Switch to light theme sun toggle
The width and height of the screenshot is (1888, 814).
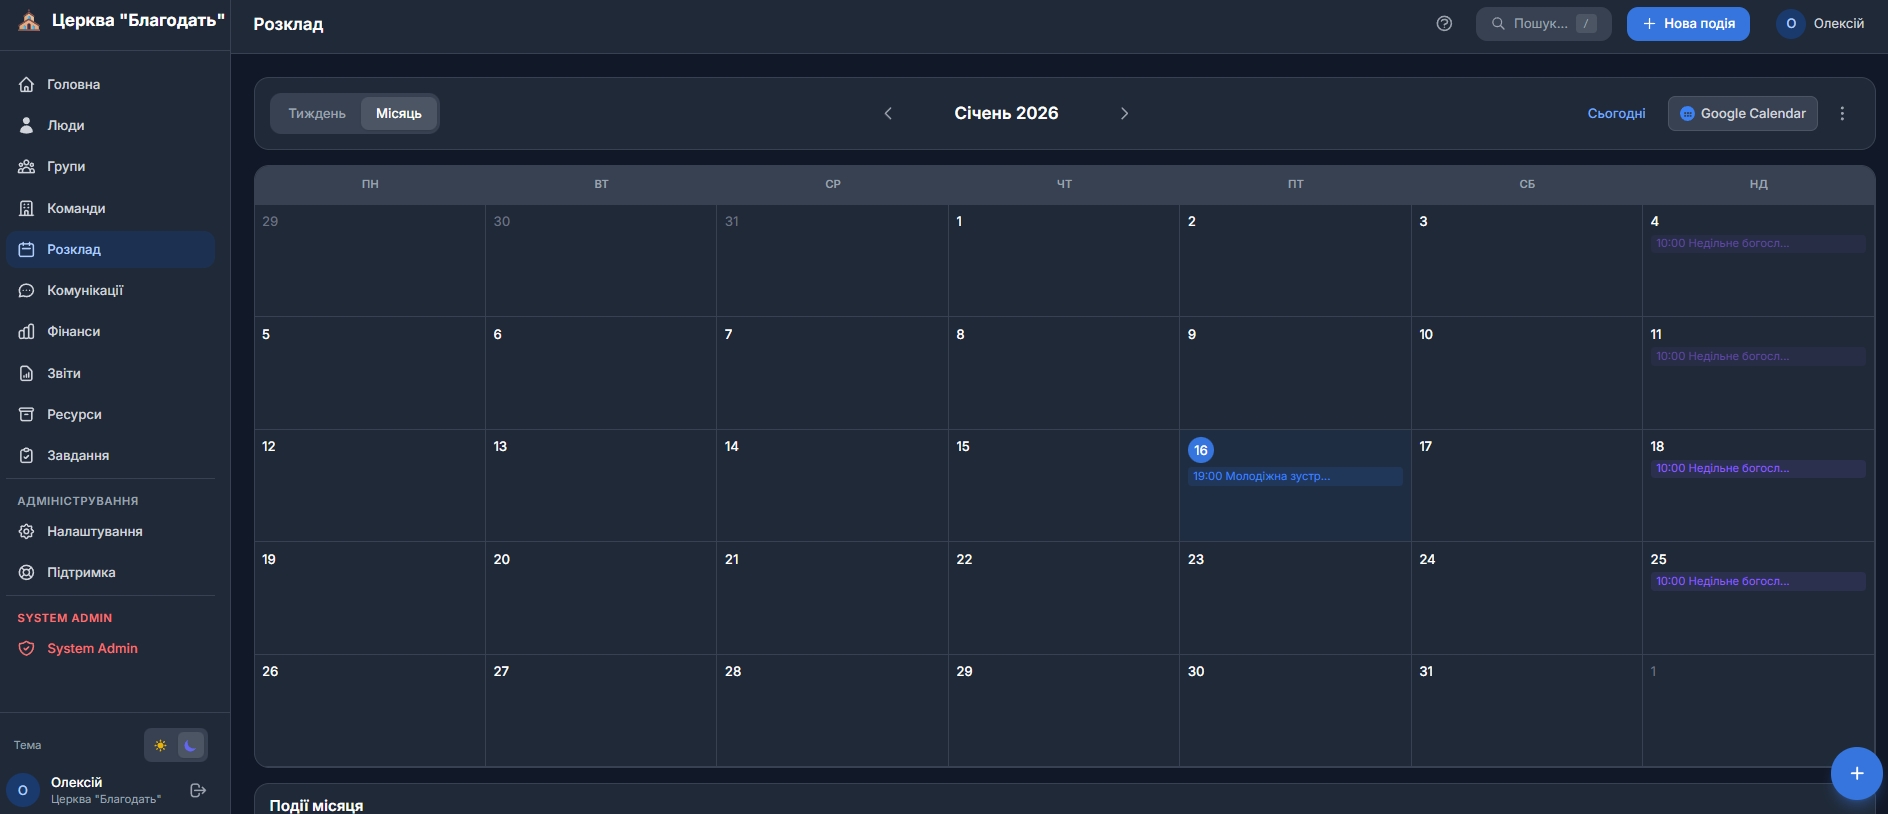pos(161,746)
